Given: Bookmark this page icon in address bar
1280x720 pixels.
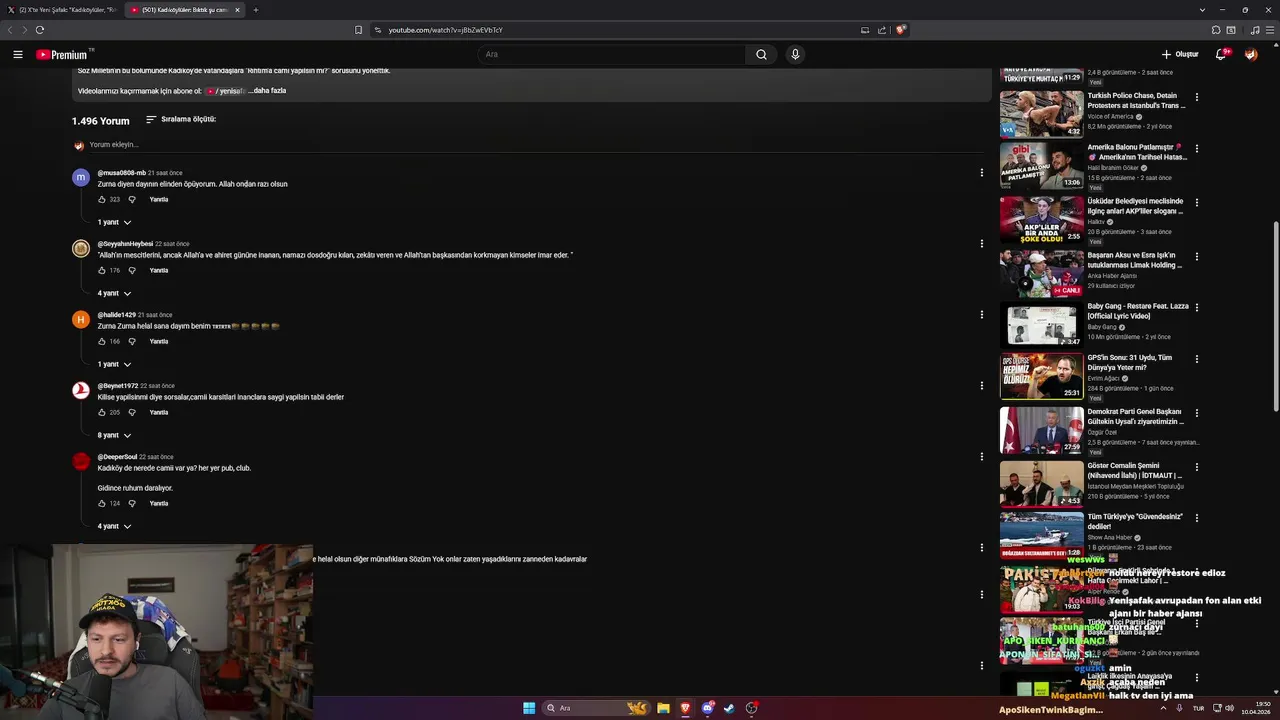Looking at the screenshot, I should point(358,30).
